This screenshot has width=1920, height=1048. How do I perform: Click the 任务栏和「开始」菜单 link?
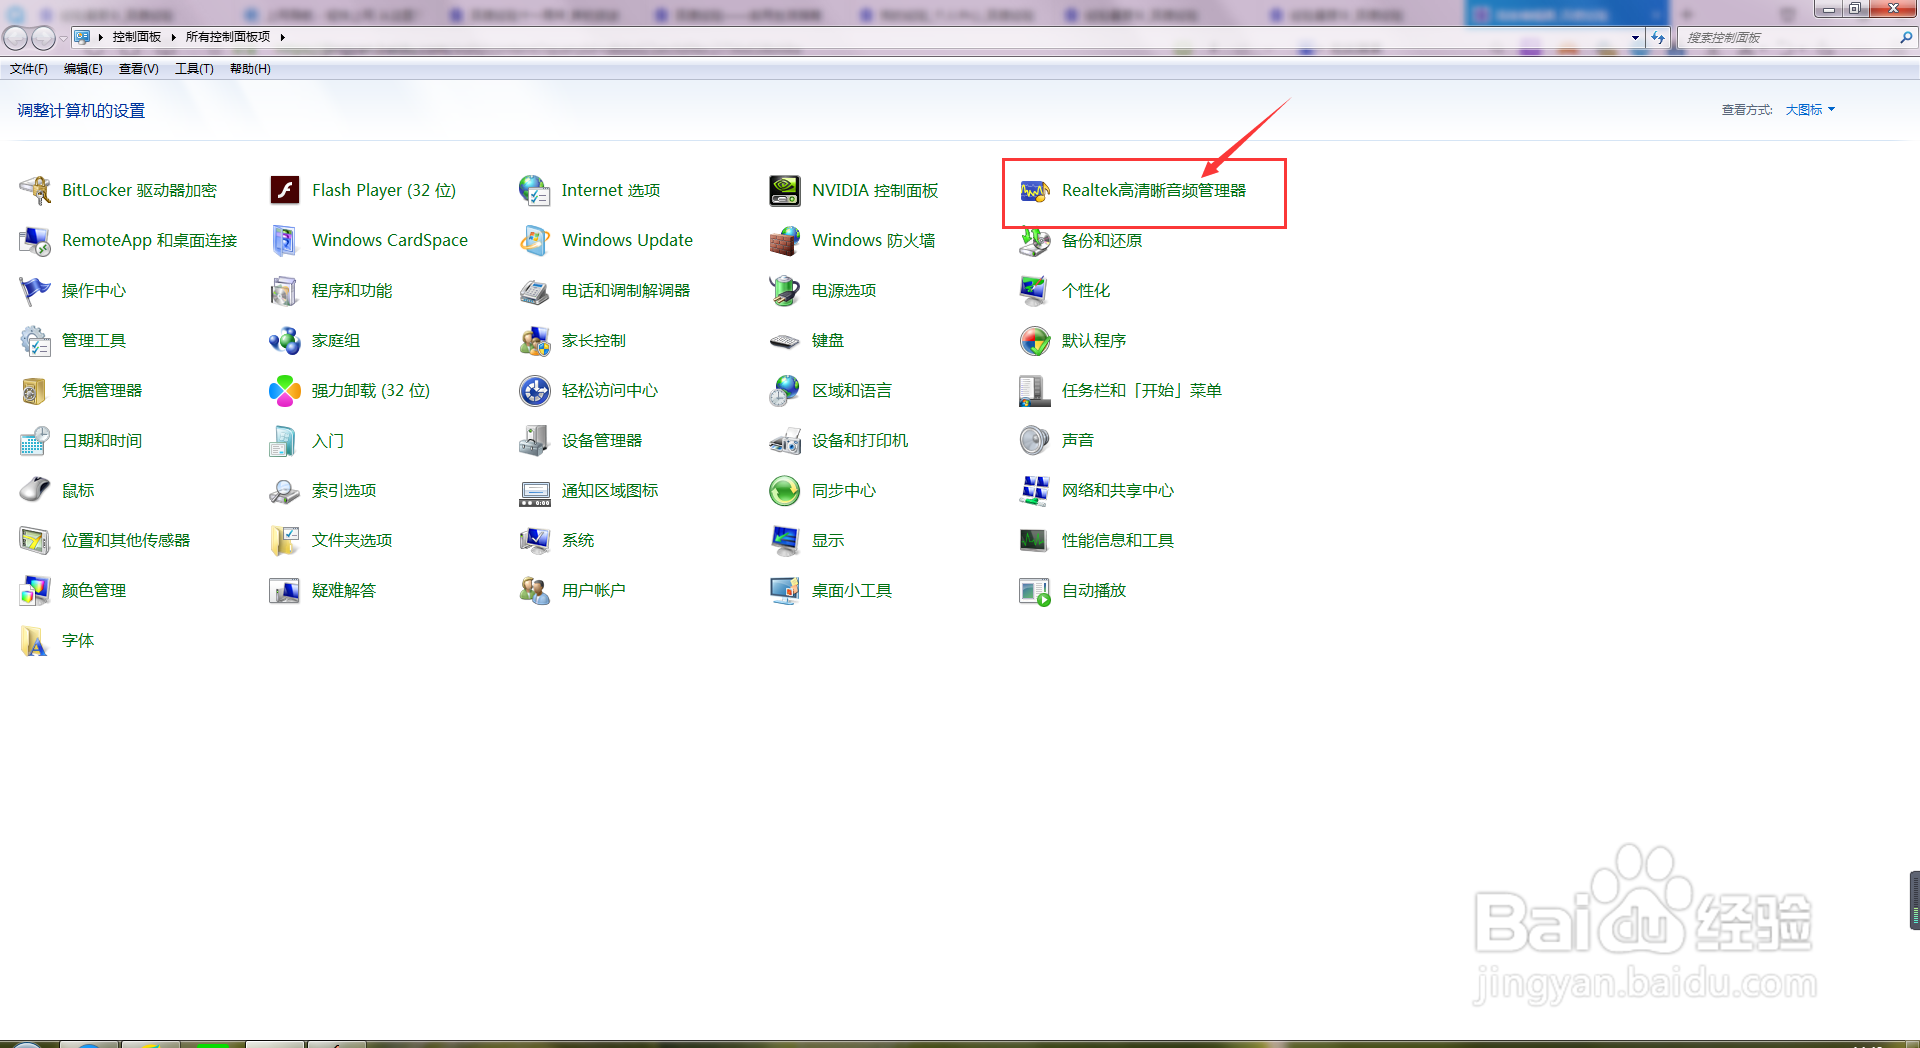pos(1142,390)
